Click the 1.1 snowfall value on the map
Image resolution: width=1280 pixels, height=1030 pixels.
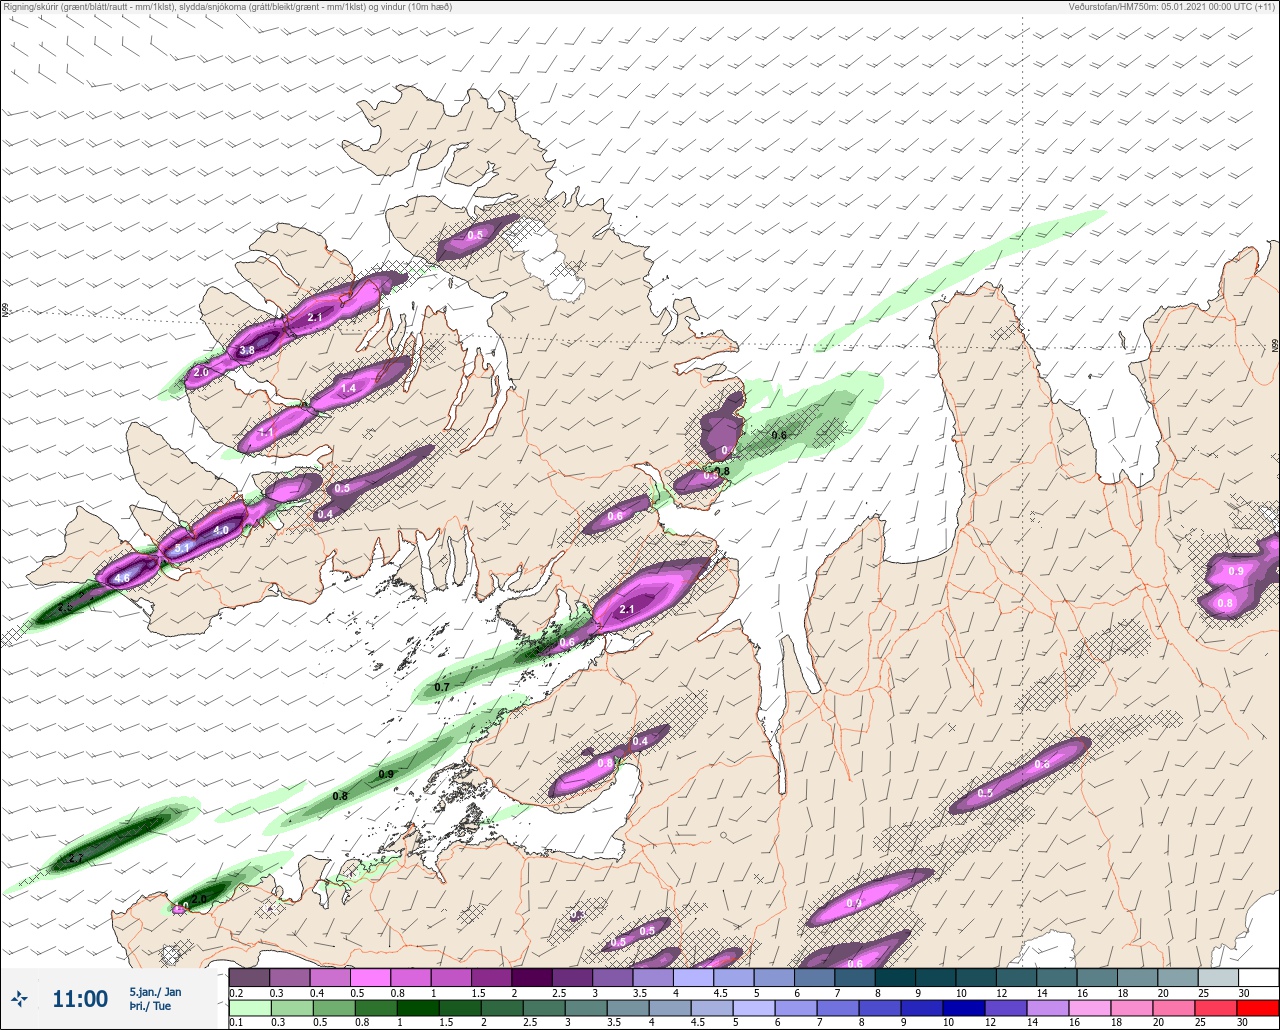266,433
